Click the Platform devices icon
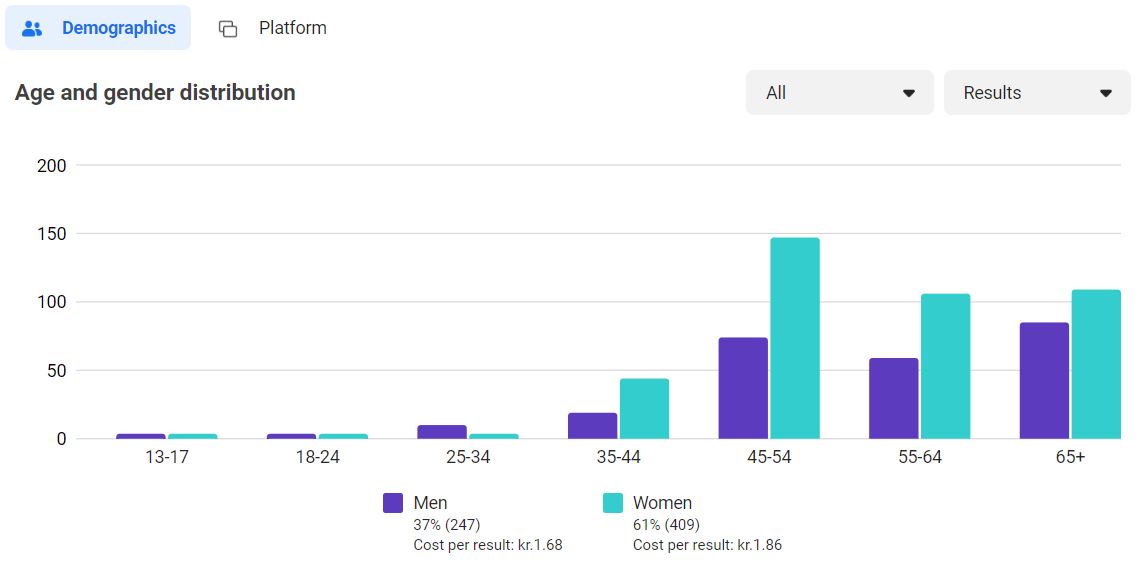The width and height of the screenshot is (1147, 571). click(228, 29)
